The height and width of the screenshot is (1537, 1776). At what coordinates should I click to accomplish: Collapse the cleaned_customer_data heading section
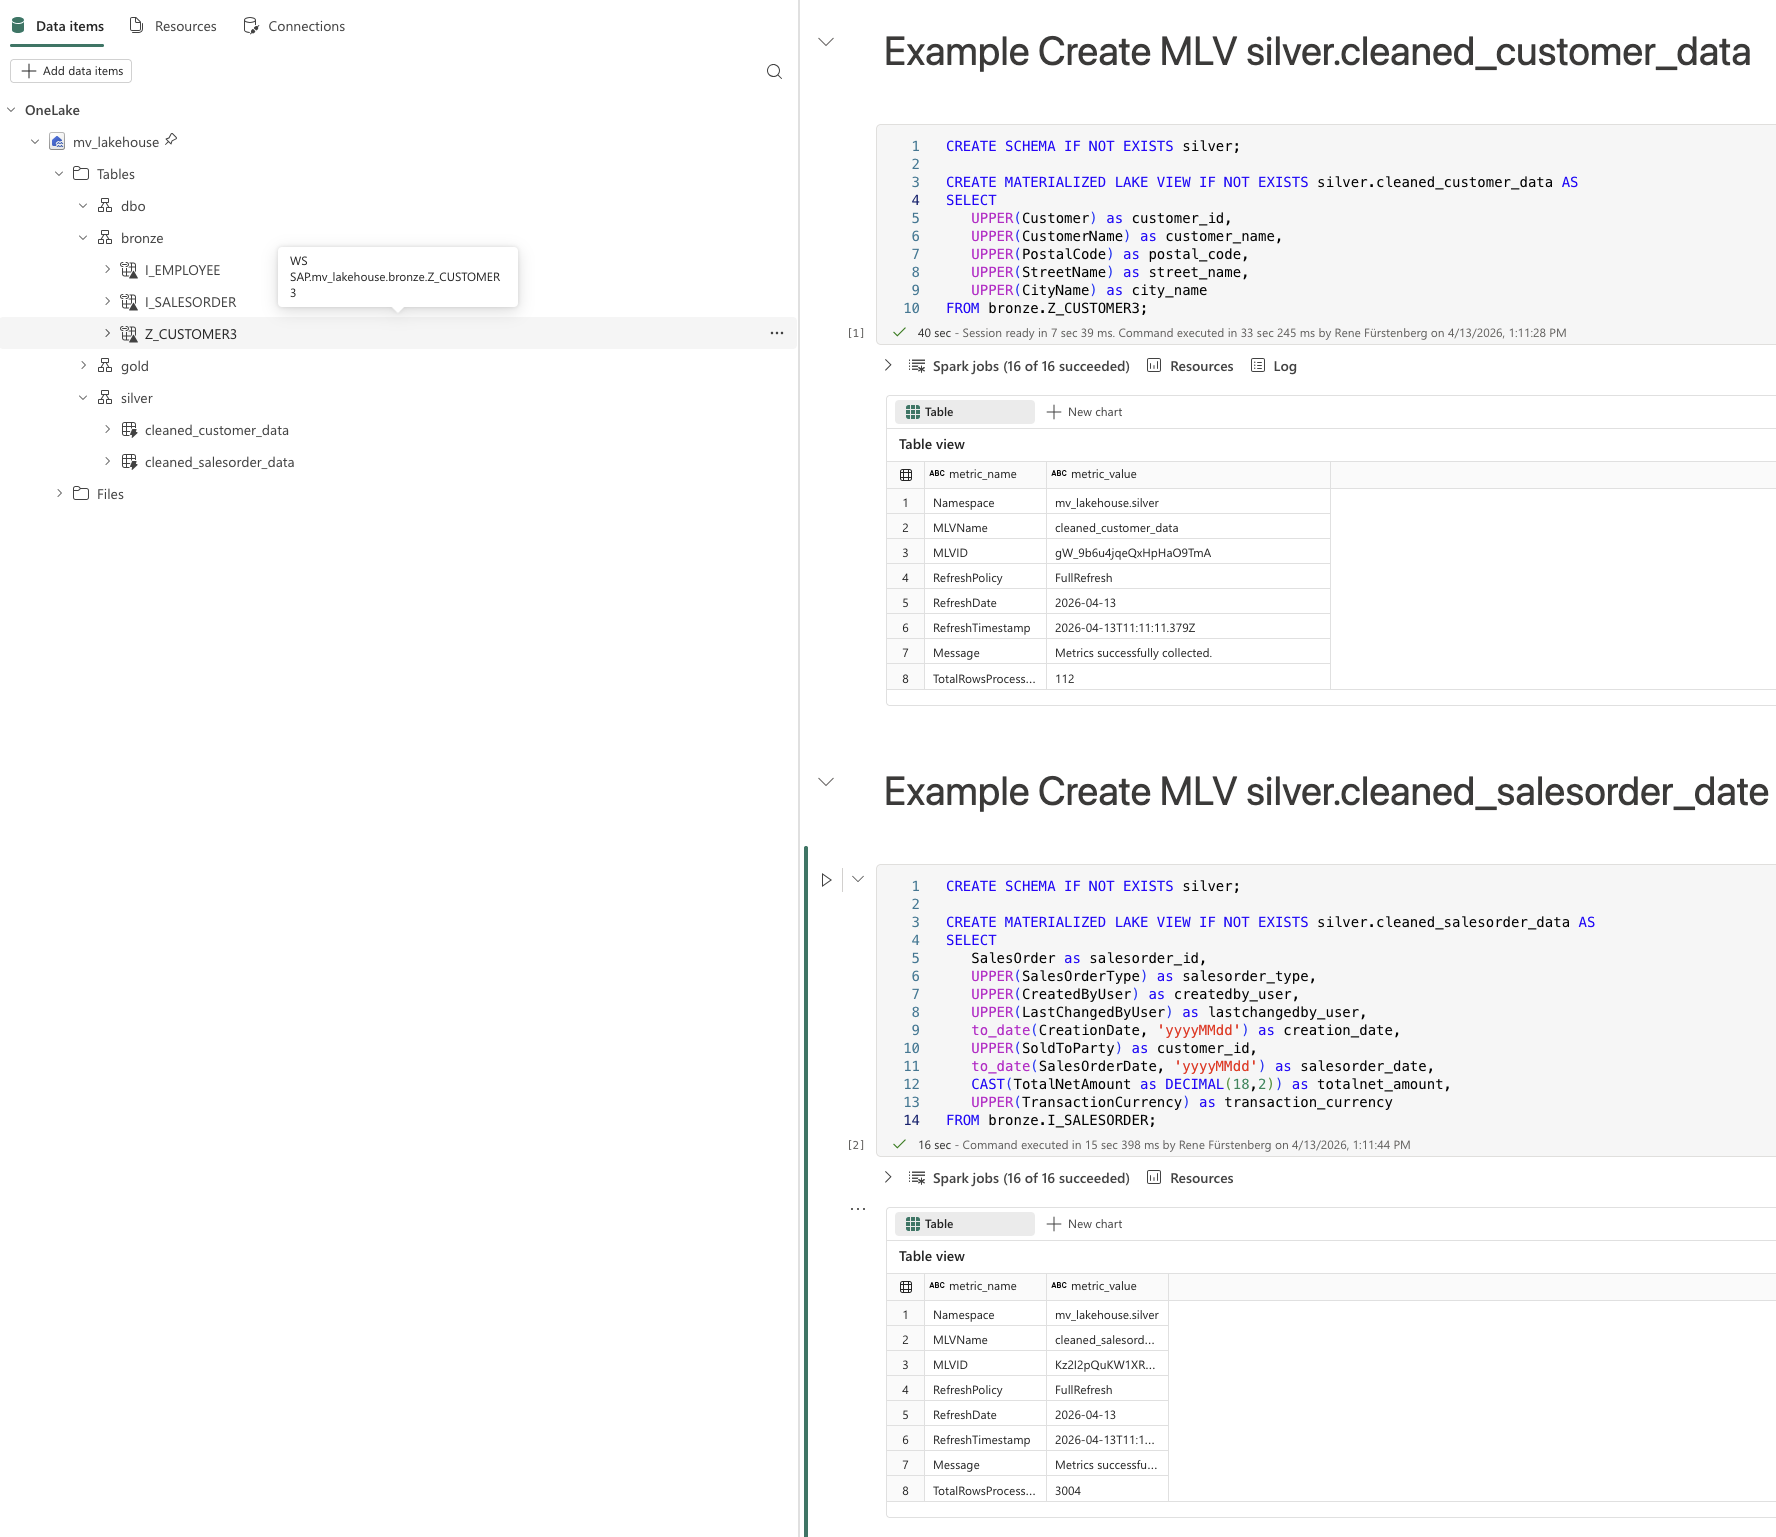pyautogui.click(x=826, y=42)
